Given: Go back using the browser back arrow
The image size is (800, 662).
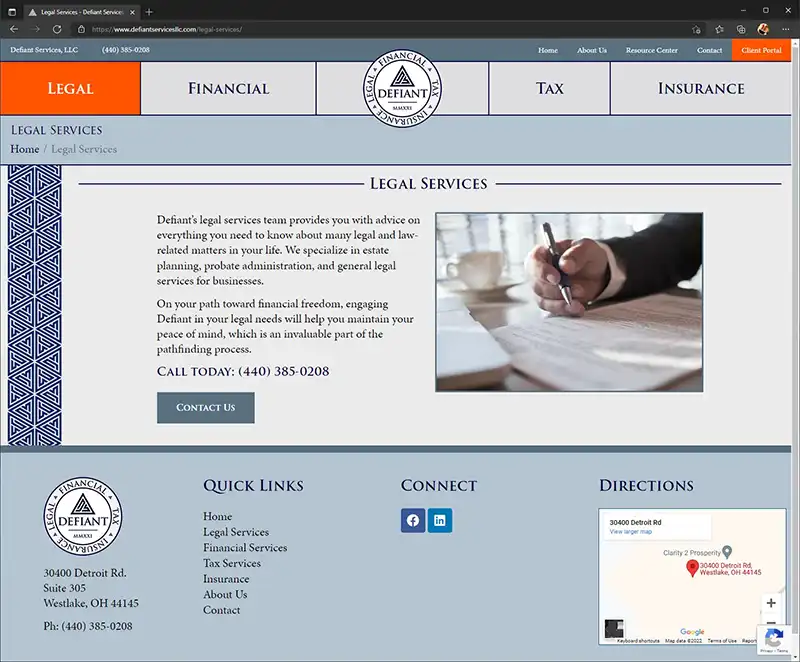Looking at the screenshot, I should point(14,29).
